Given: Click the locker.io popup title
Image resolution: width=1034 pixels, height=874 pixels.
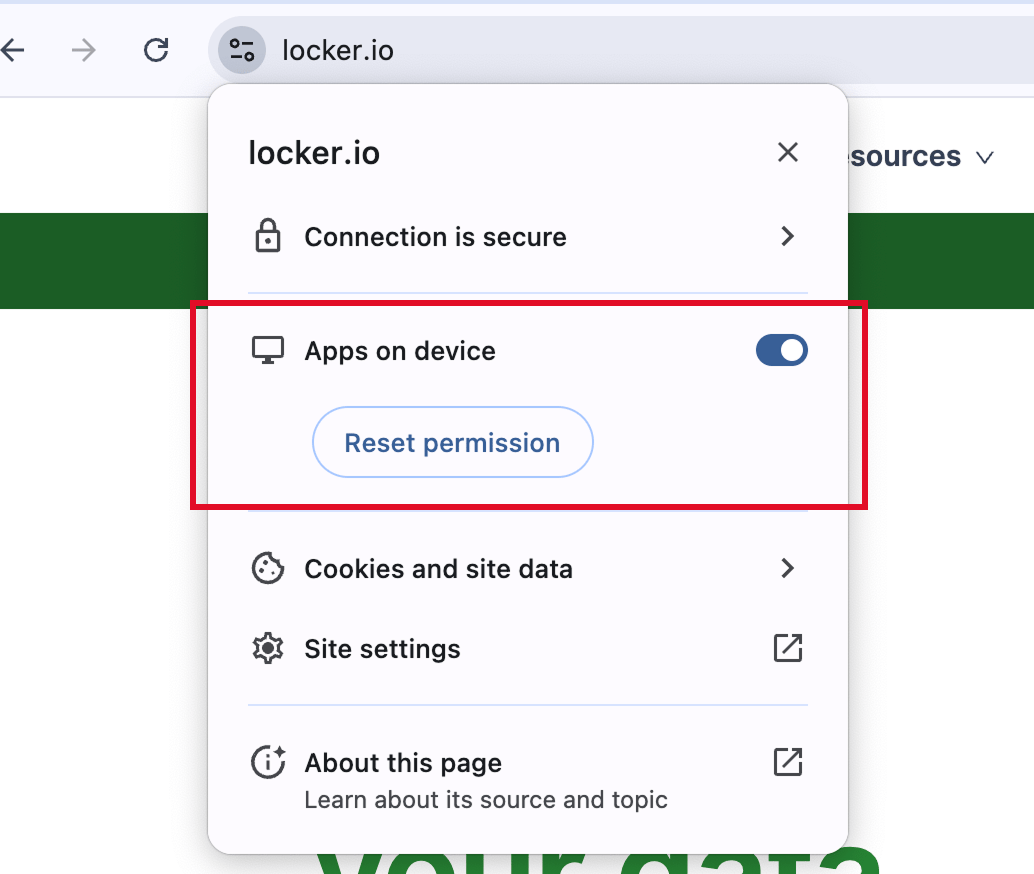Looking at the screenshot, I should coord(314,153).
